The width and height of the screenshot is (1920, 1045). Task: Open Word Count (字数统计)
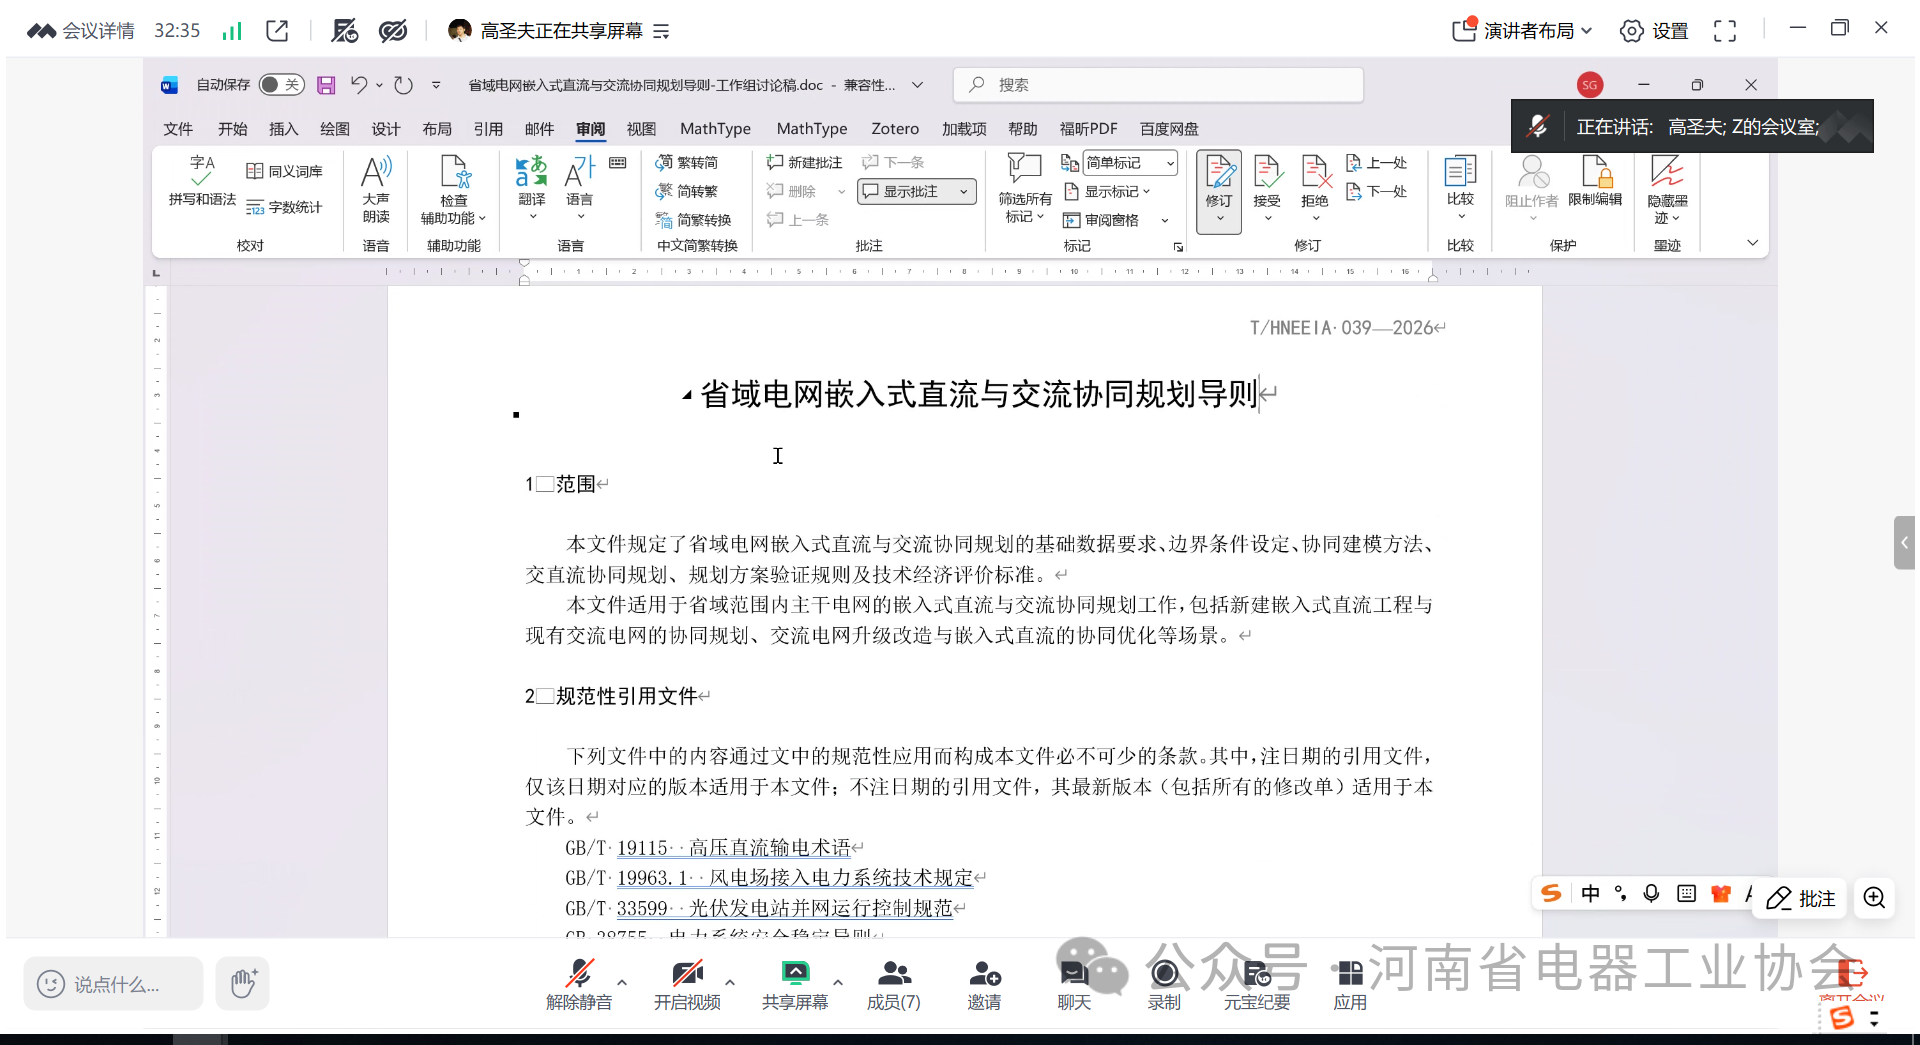pos(285,207)
